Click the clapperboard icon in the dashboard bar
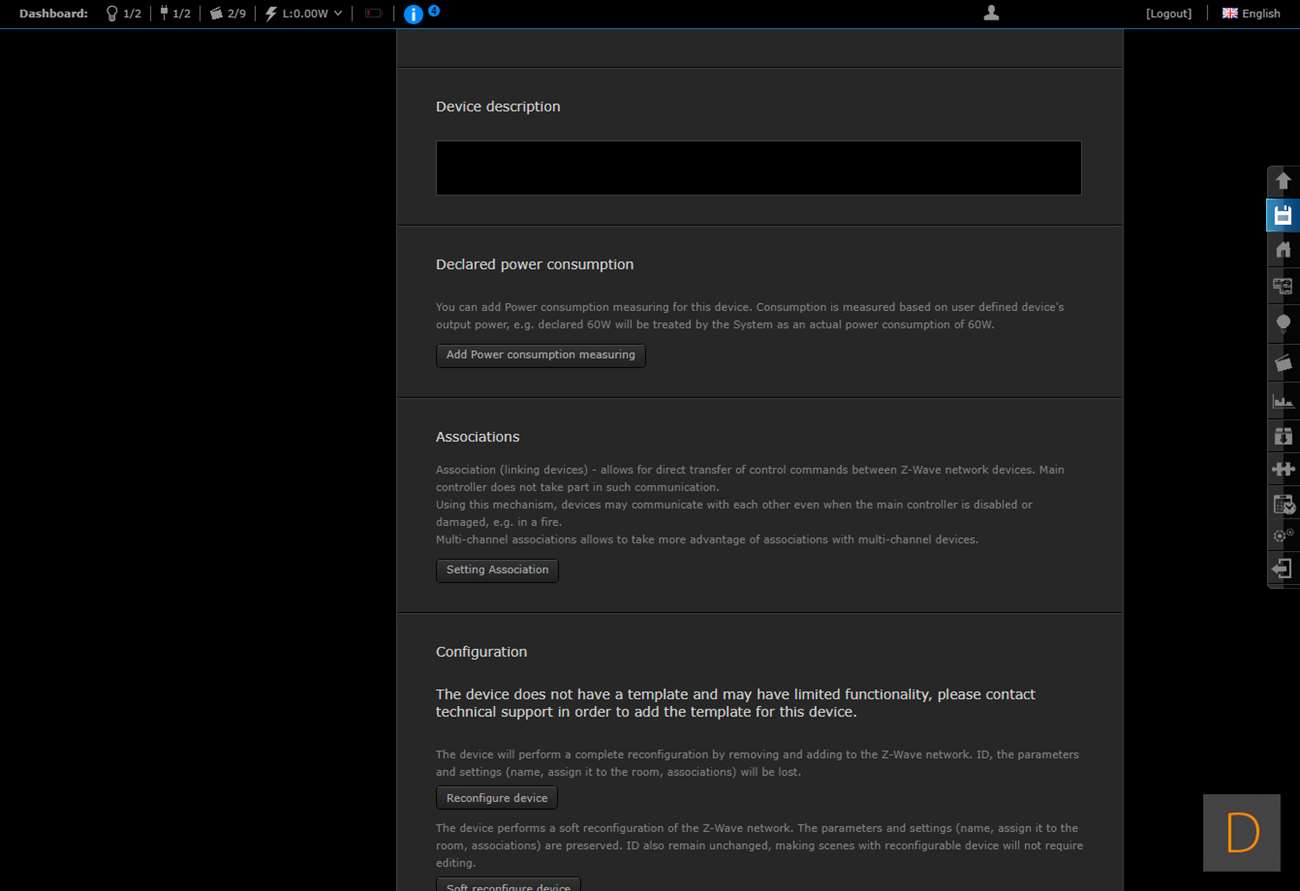This screenshot has width=1300, height=891. pyautogui.click(x=216, y=14)
